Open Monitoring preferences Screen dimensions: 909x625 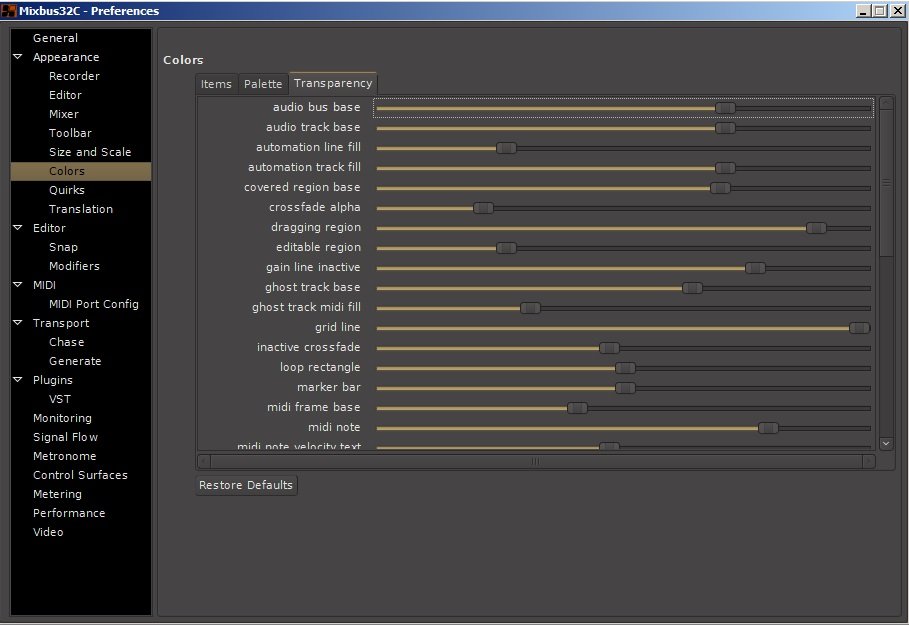point(62,418)
